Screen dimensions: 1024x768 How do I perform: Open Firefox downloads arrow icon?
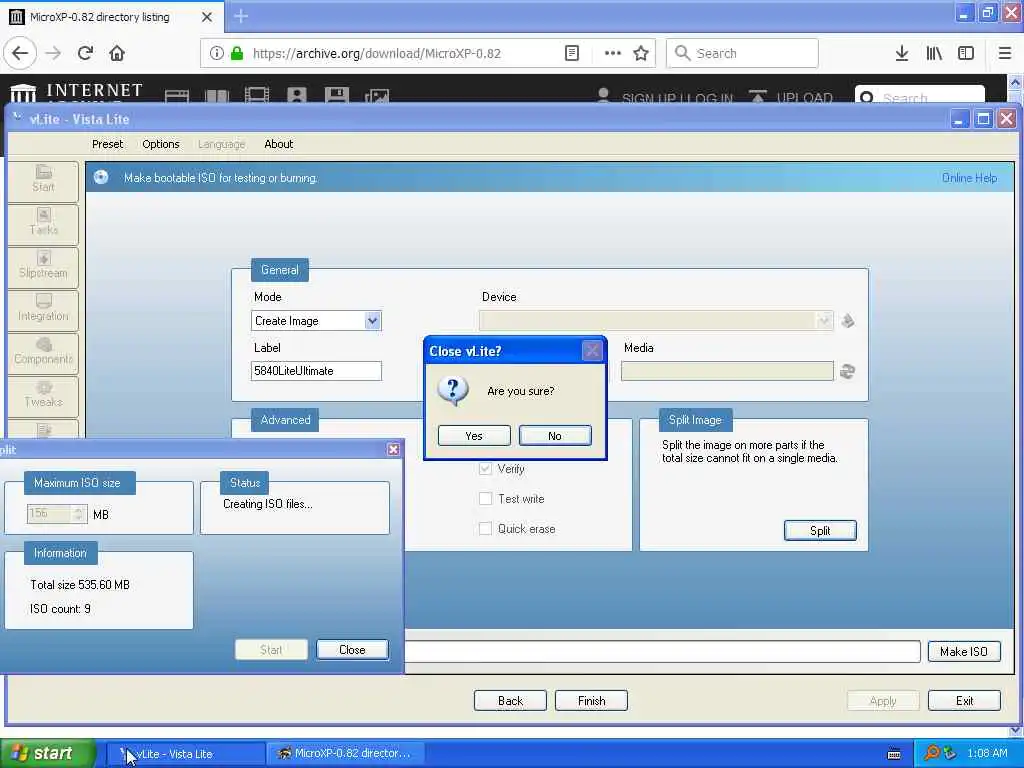(x=902, y=53)
